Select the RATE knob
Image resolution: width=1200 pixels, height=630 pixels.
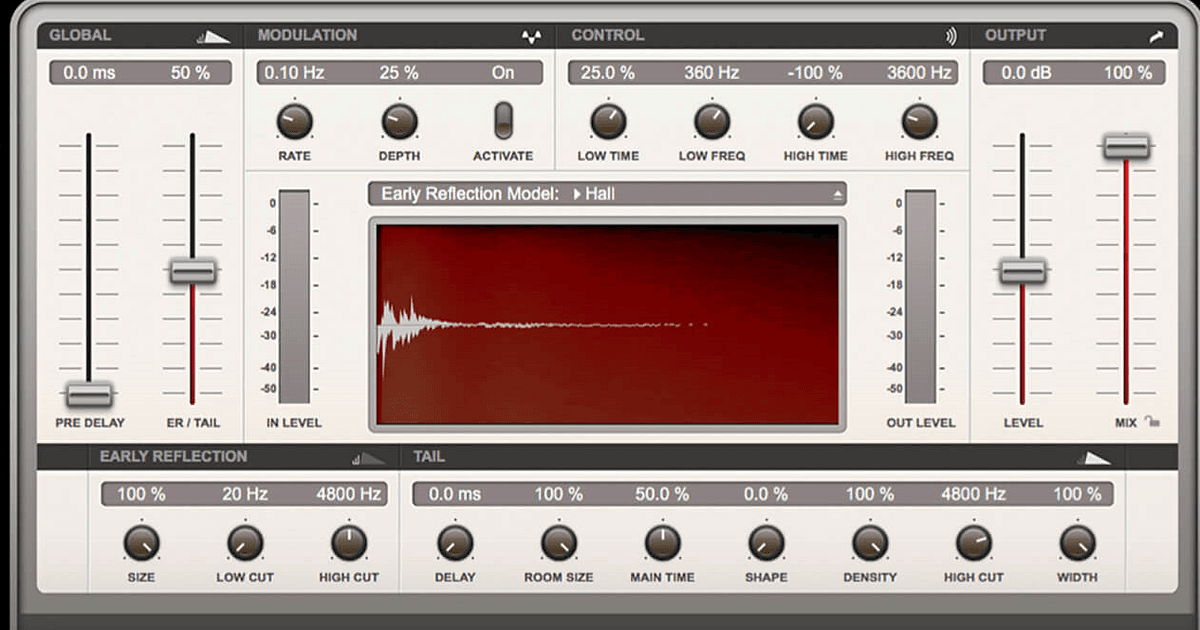294,124
